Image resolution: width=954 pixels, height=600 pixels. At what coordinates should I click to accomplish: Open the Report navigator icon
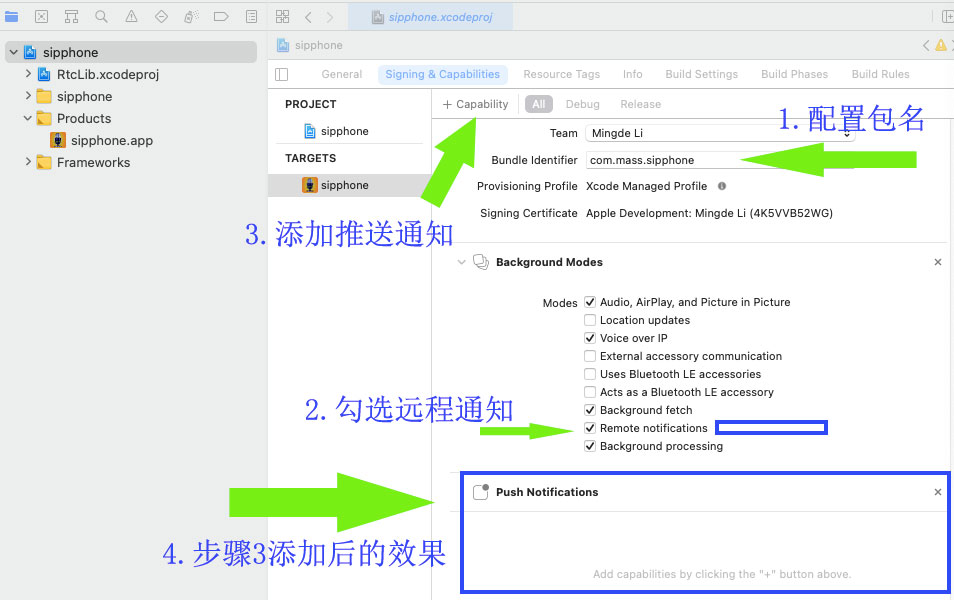[251, 17]
